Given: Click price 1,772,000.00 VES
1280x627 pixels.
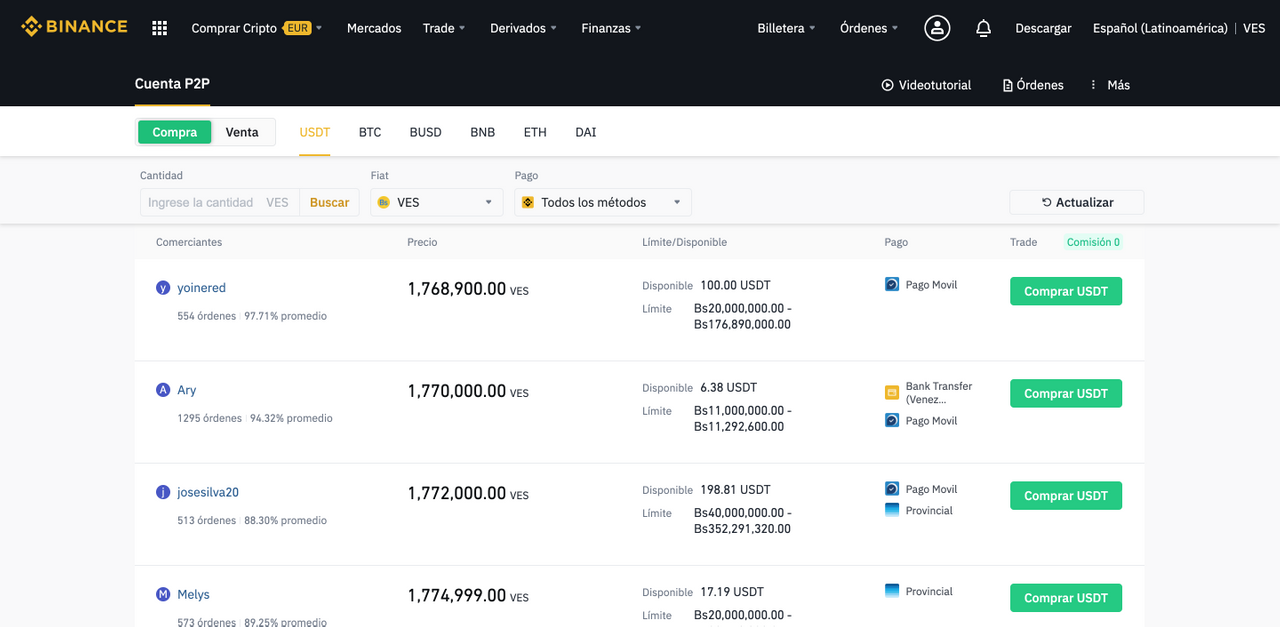Looking at the screenshot, I should pos(468,493).
